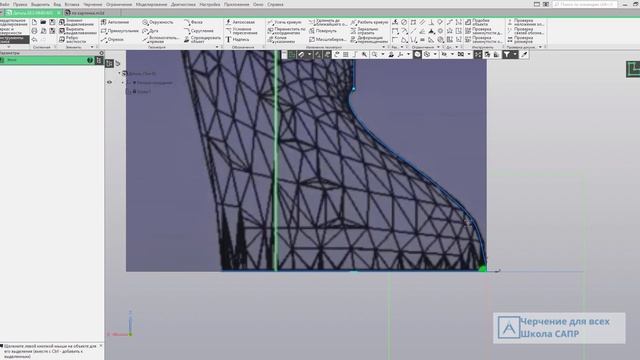640x360 pixels.
Task: Click Ребро жесткости rib tool
Action: (x=73, y=40)
